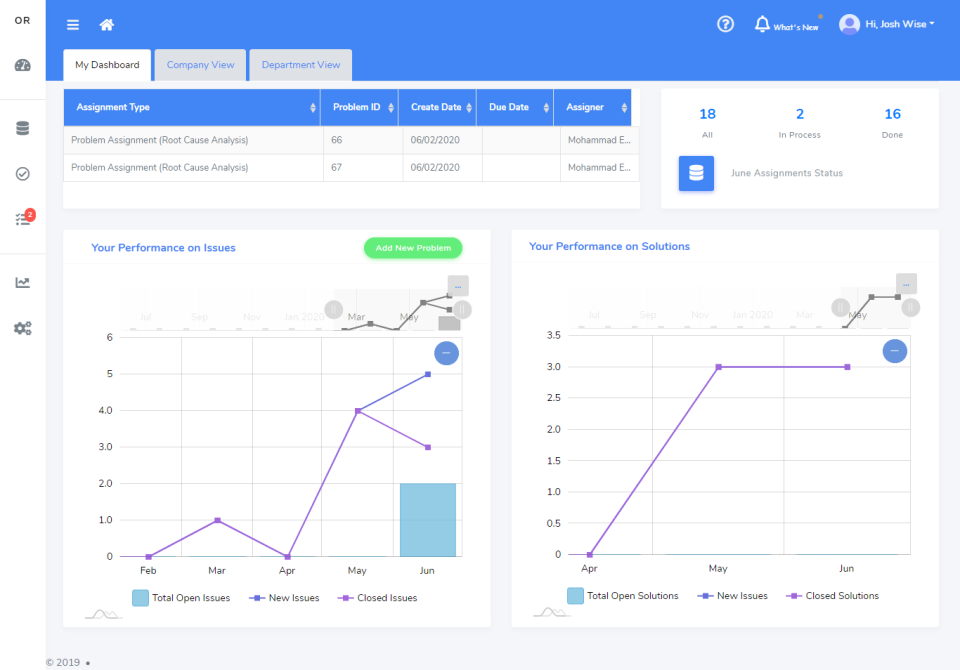Click the help question mark icon
960x670 pixels.
725,23
